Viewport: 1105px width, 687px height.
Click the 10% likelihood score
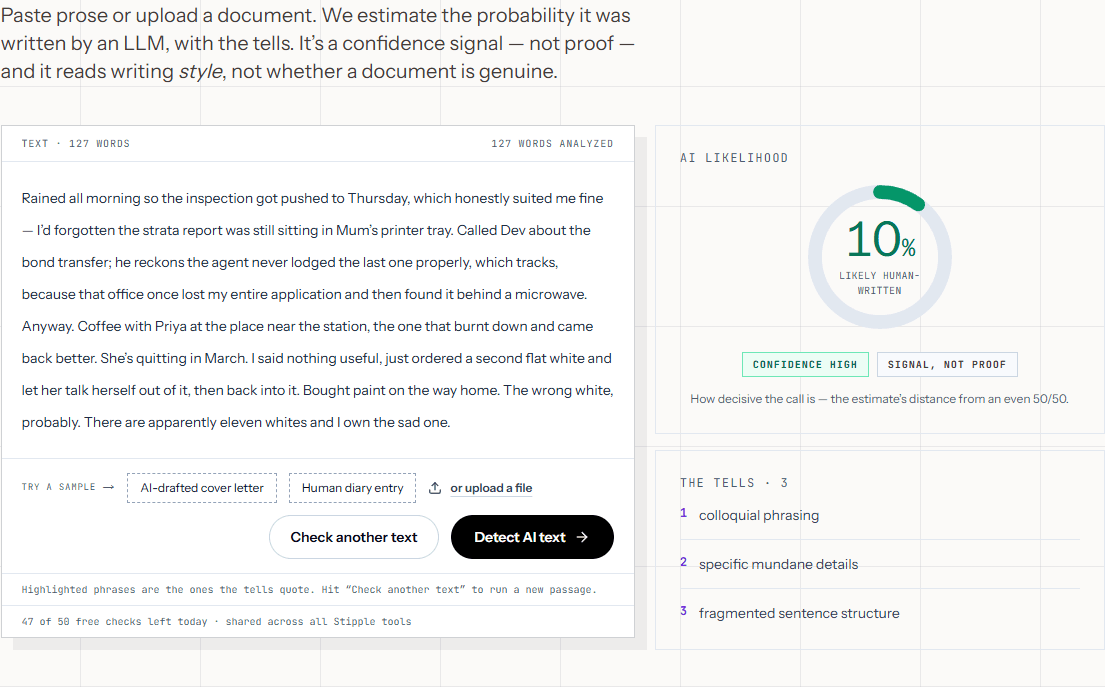click(880, 239)
